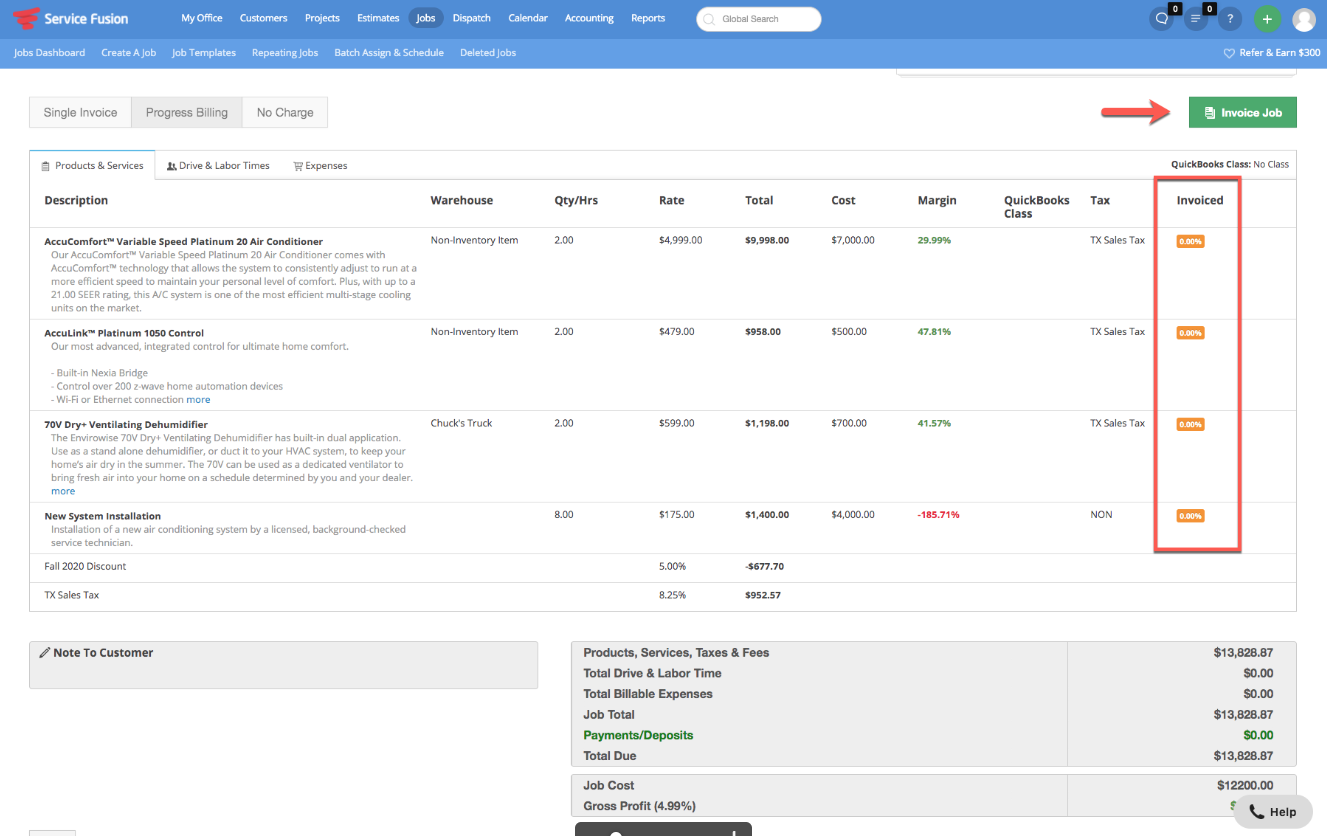Open Repeating Jobs

point(285,53)
